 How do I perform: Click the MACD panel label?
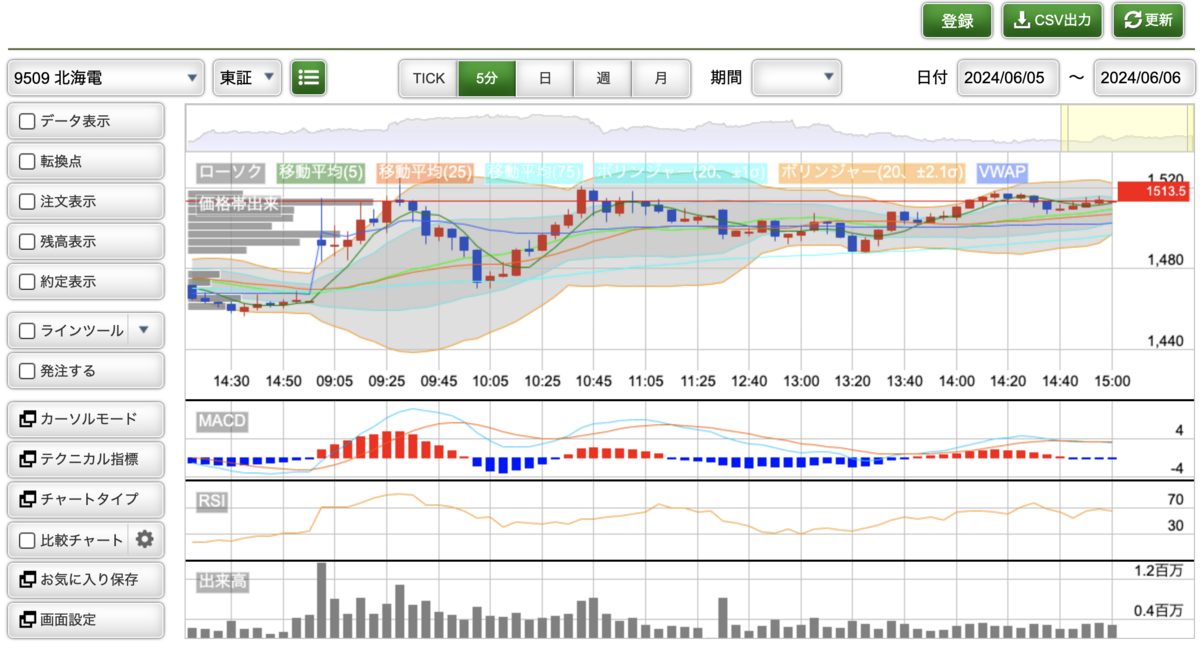coord(221,422)
